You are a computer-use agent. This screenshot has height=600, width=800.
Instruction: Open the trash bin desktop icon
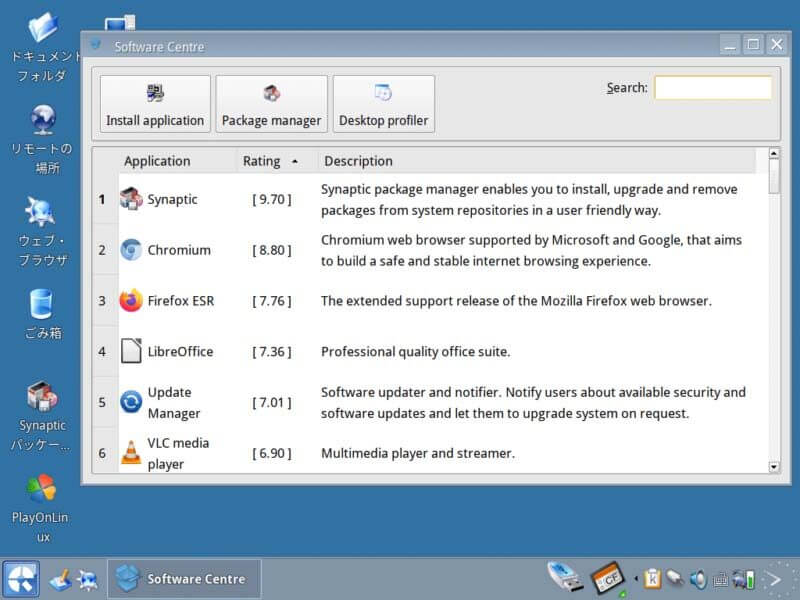tap(41, 304)
